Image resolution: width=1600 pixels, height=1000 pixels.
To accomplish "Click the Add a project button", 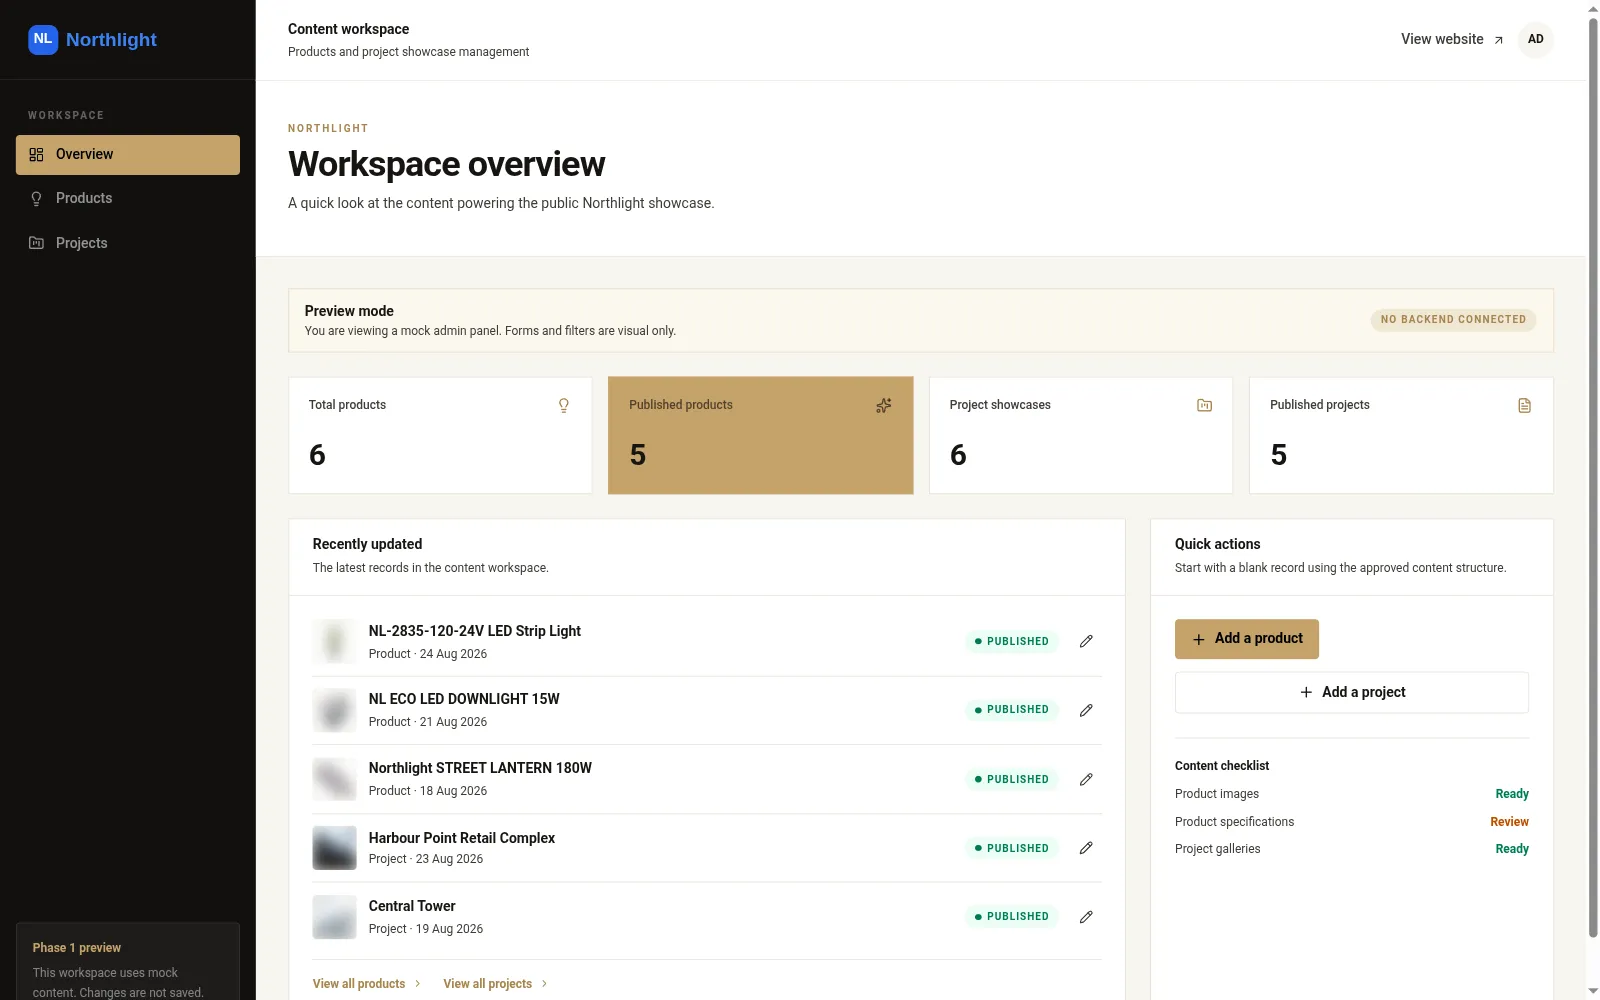I will tap(1352, 692).
